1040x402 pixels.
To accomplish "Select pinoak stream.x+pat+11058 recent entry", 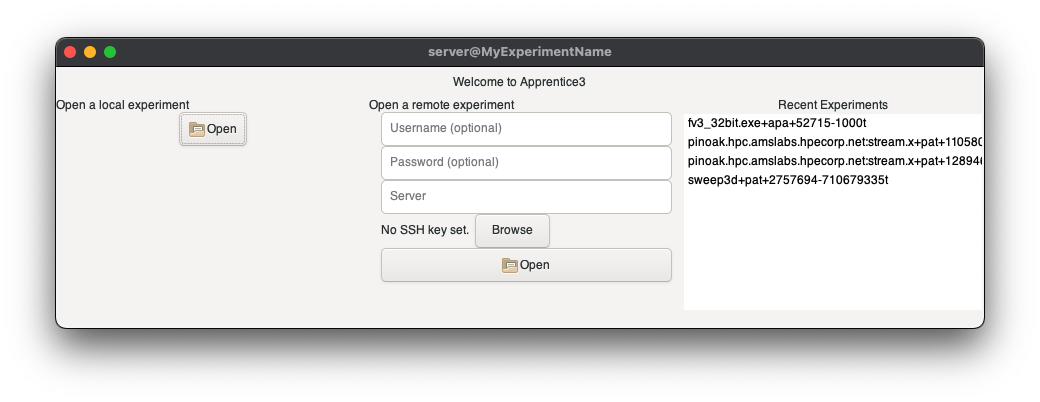I will 834,142.
